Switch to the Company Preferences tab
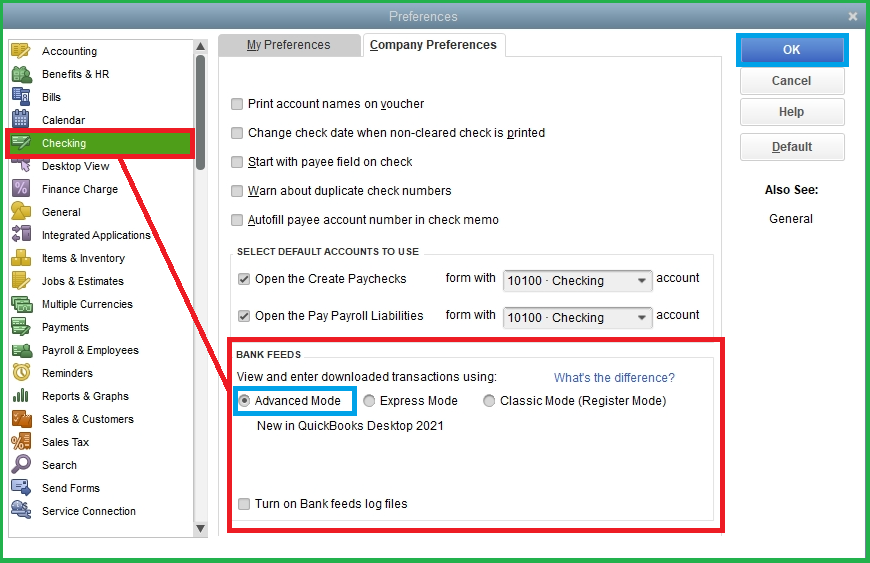The image size is (870, 563). click(433, 45)
